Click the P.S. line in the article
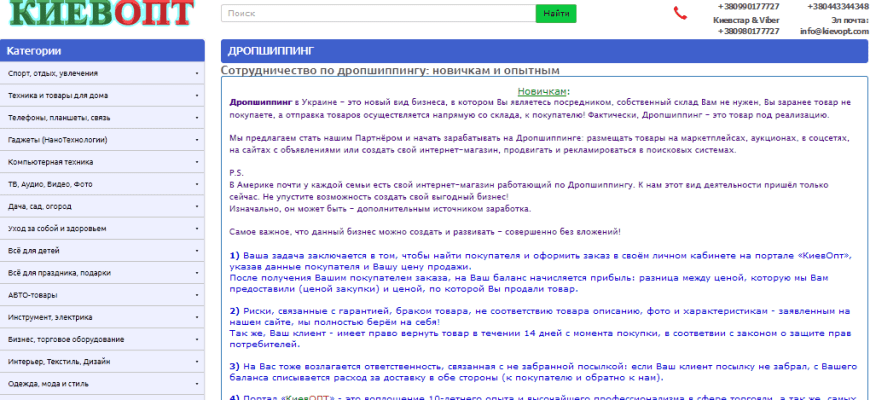 [236, 173]
